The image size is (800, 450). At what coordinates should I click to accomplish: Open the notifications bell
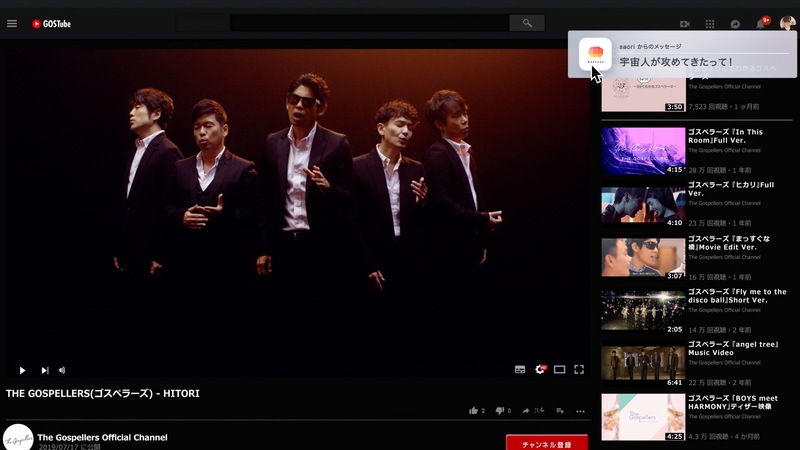tap(760, 24)
